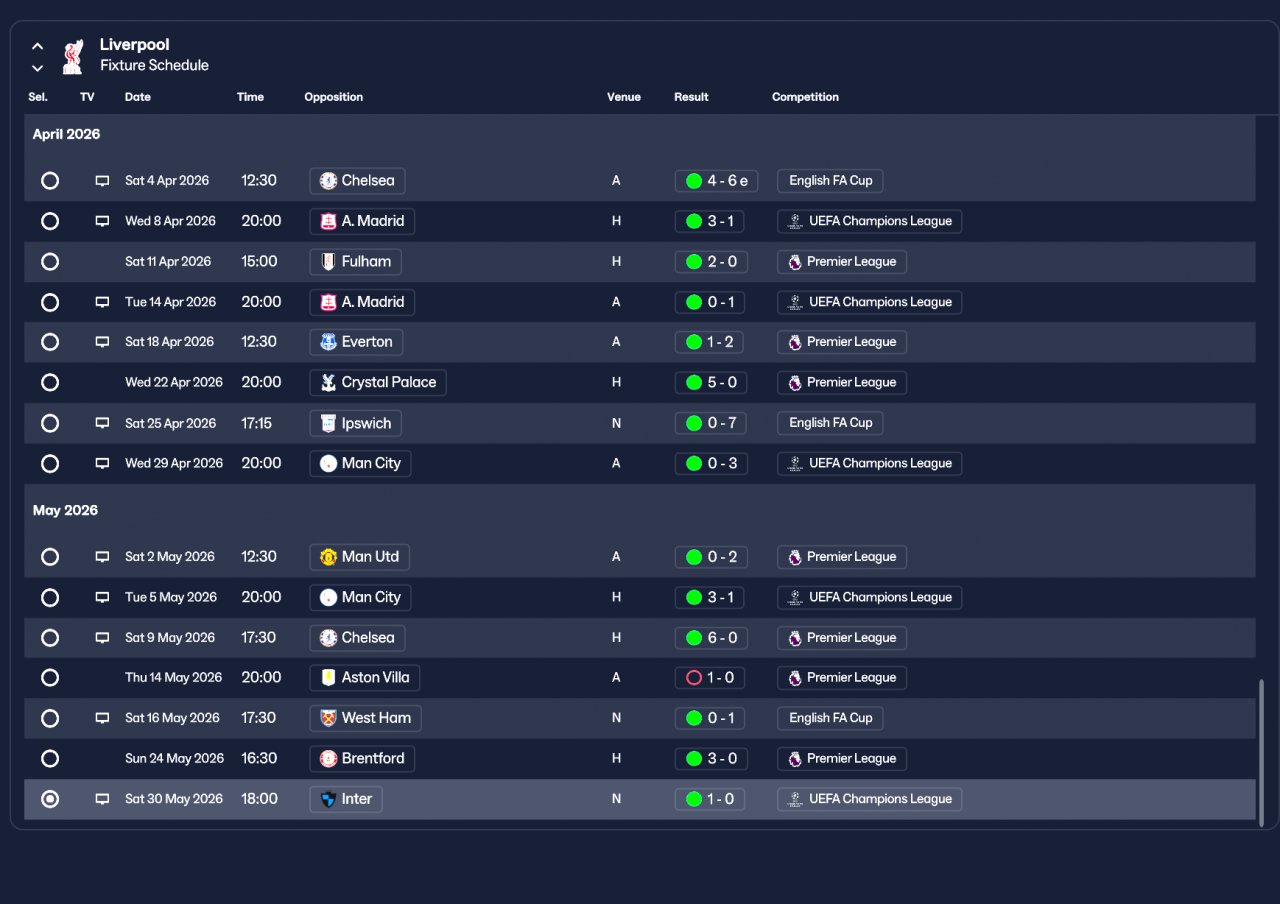
Task: Open English FA Cup tag in West Ham row
Action: coord(830,718)
